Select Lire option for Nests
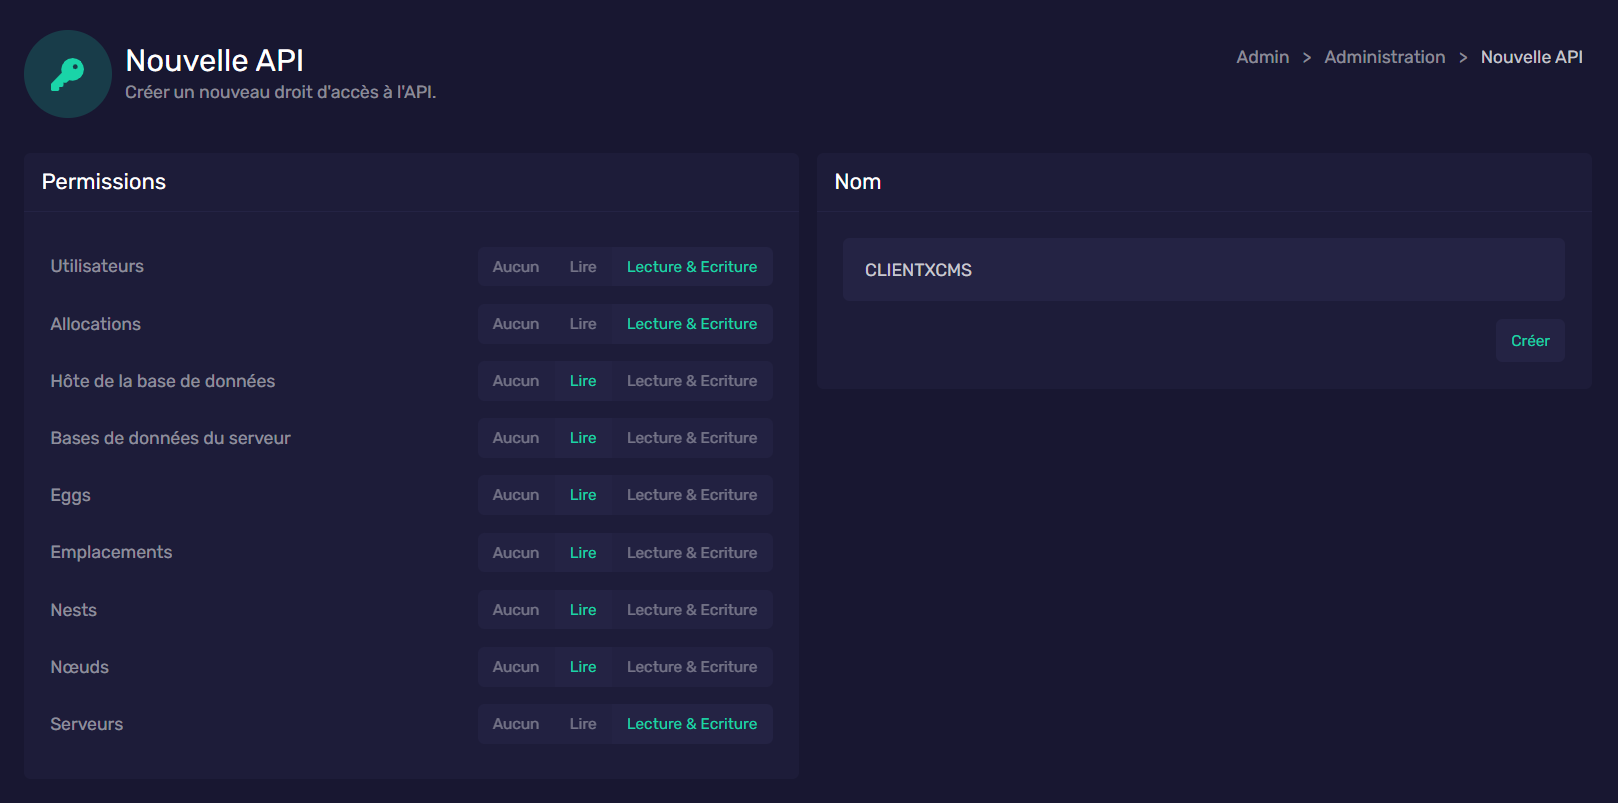The image size is (1618, 803). pos(582,610)
